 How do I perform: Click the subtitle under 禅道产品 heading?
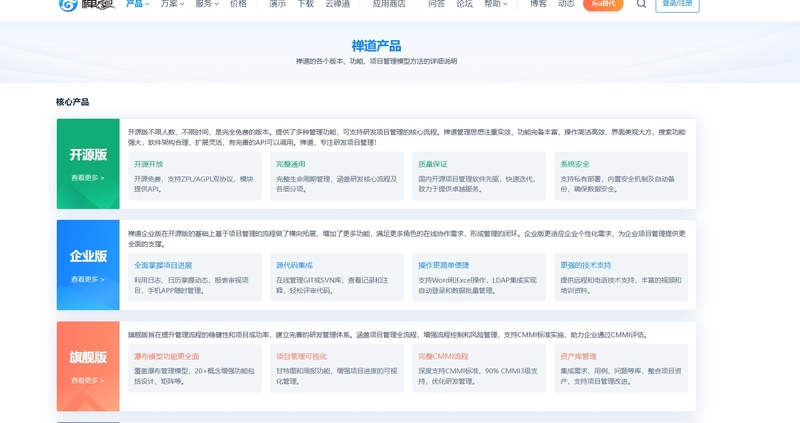coord(377,61)
